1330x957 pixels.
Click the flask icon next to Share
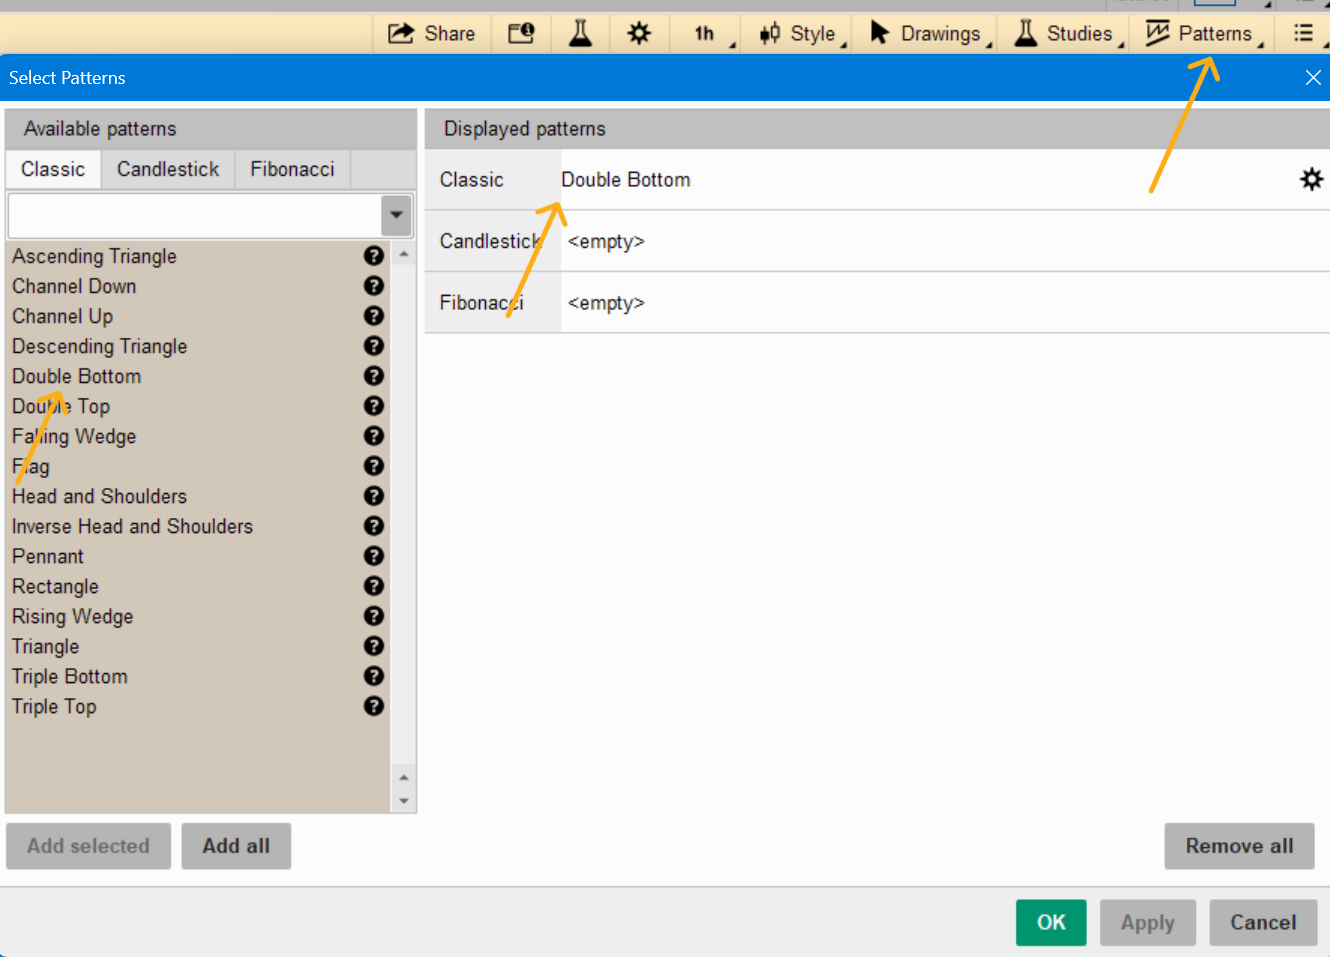coord(580,33)
